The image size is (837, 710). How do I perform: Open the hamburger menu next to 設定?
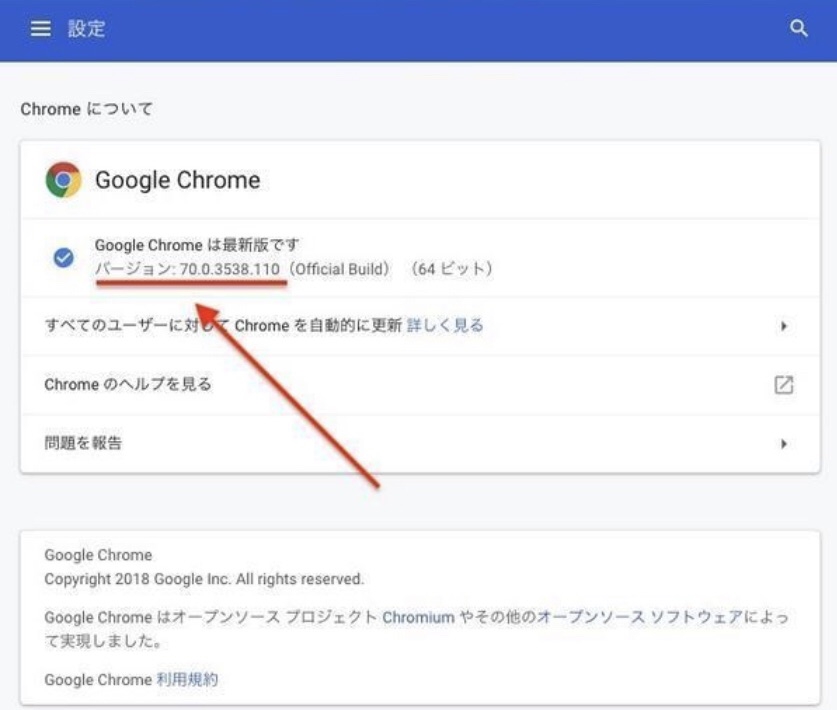pyautogui.click(x=41, y=28)
